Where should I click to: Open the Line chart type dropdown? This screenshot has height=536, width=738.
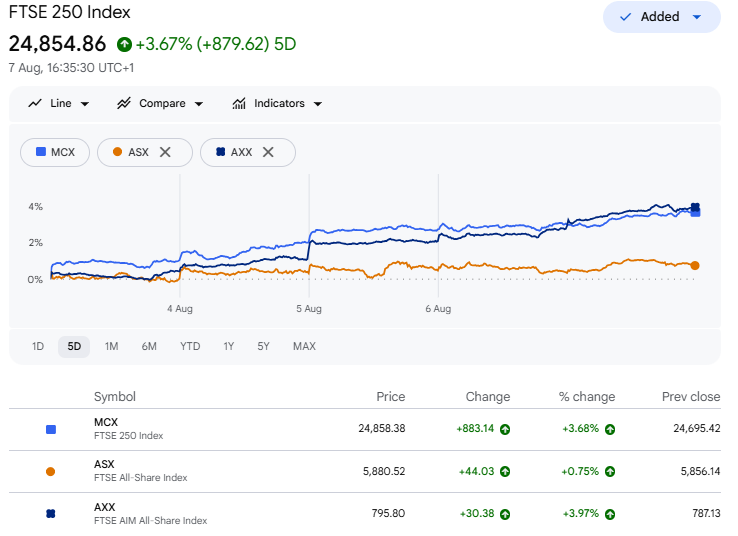coord(85,104)
